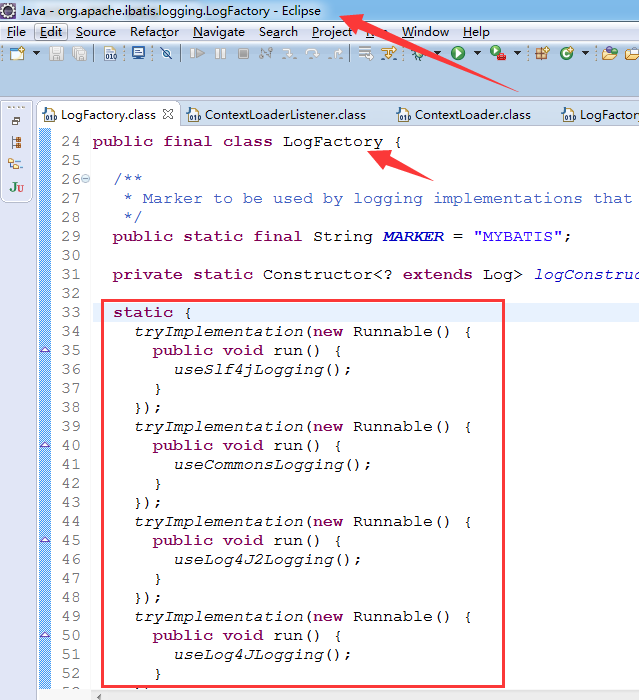
Task: Click the horizontal scrollbar left arrow
Action: click(x=99, y=696)
